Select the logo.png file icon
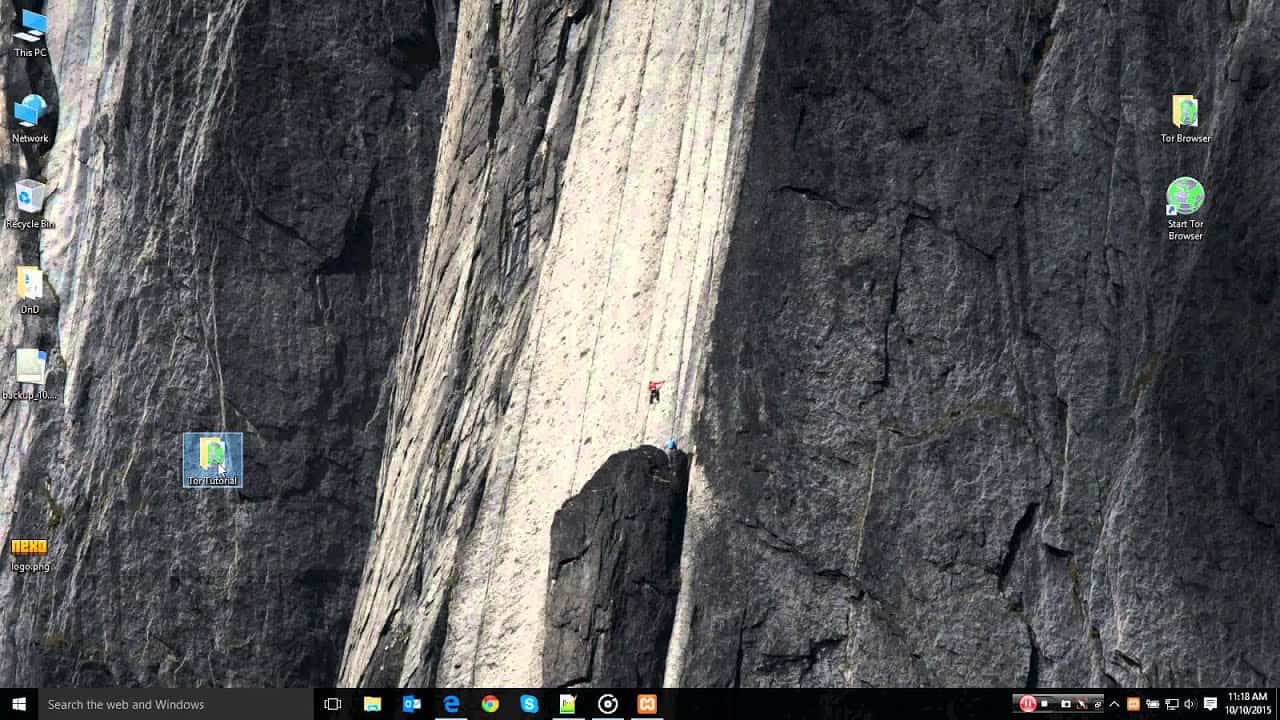Viewport: 1280px width, 720px height. point(30,553)
